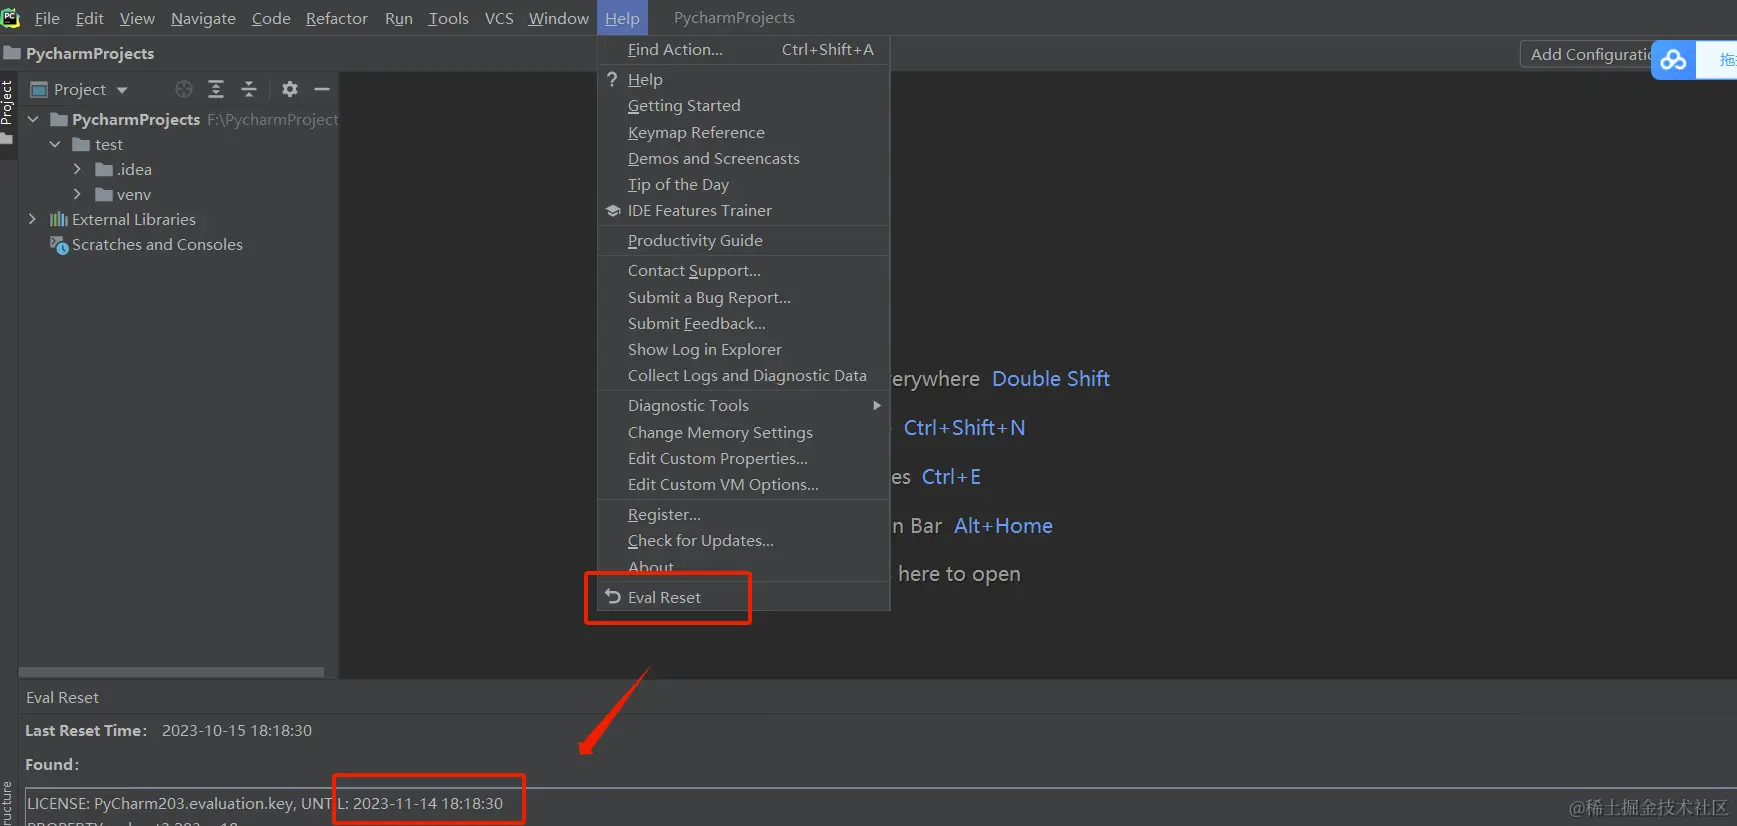Open the Refactor menu
Screen dimensions: 1737x826
coord(337,18)
